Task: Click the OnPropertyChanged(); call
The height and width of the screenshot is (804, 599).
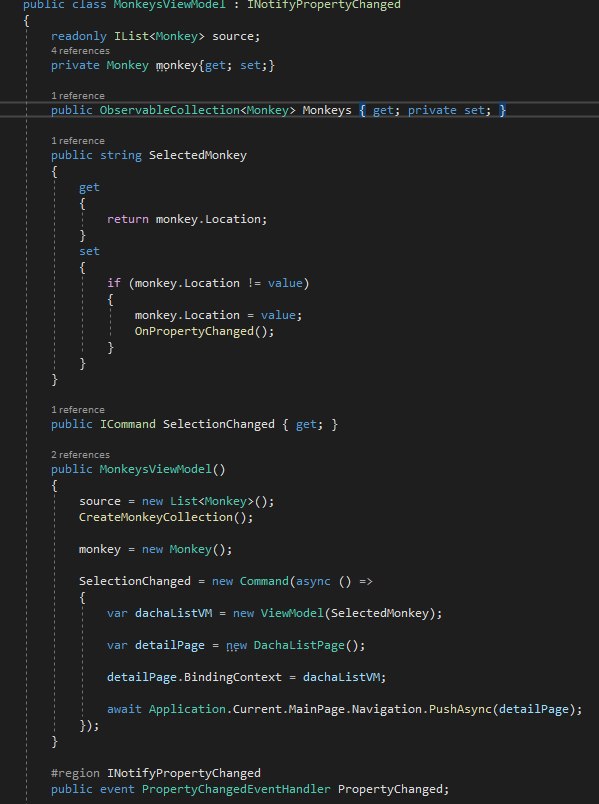Action: point(204,331)
